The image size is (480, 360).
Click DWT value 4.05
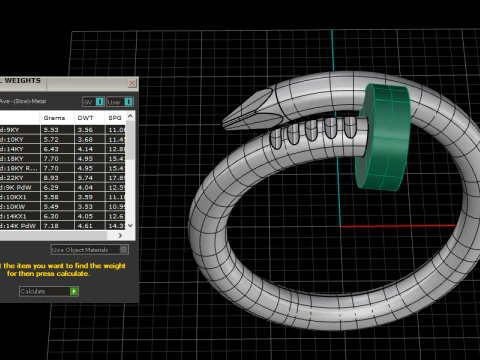pyautogui.click(x=85, y=216)
